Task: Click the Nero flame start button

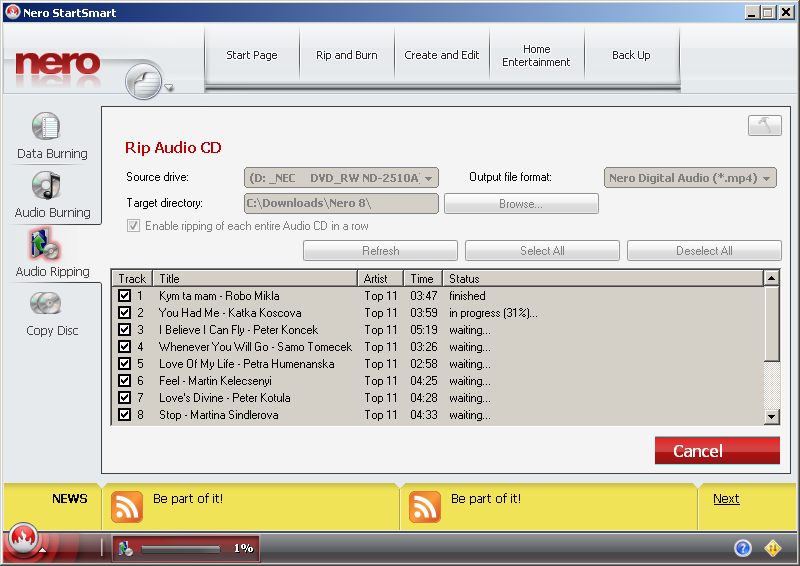Action: 23,538
